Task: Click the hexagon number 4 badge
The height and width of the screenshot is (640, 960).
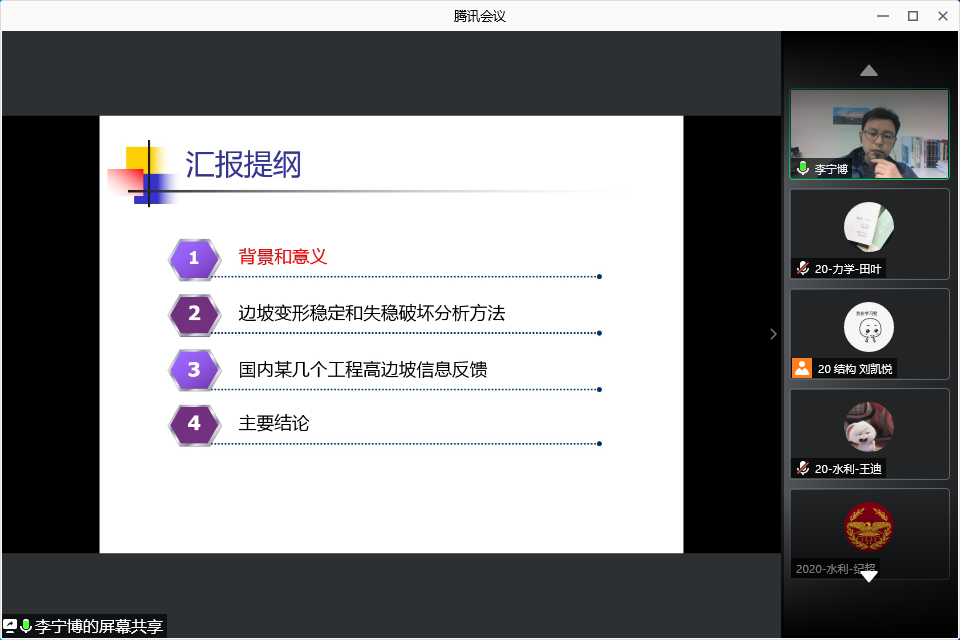Action: pos(194,424)
